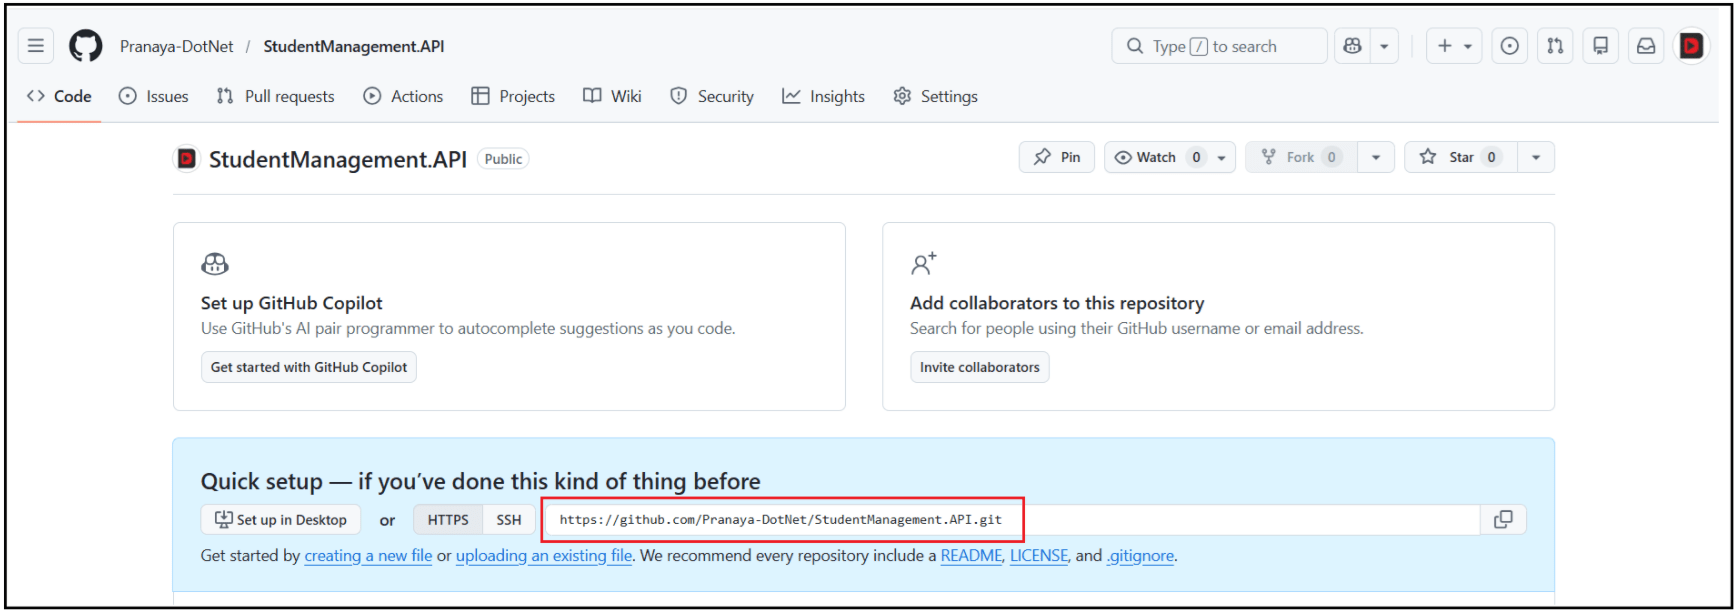Viewport: 1735px width, 613px height.
Task: Expand the Fork options dropdown arrow
Action: [1376, 157]
